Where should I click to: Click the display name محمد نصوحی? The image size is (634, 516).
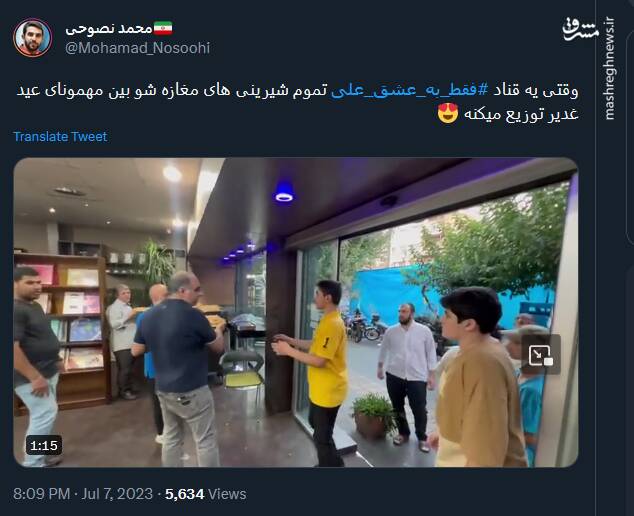pos(109,29)
